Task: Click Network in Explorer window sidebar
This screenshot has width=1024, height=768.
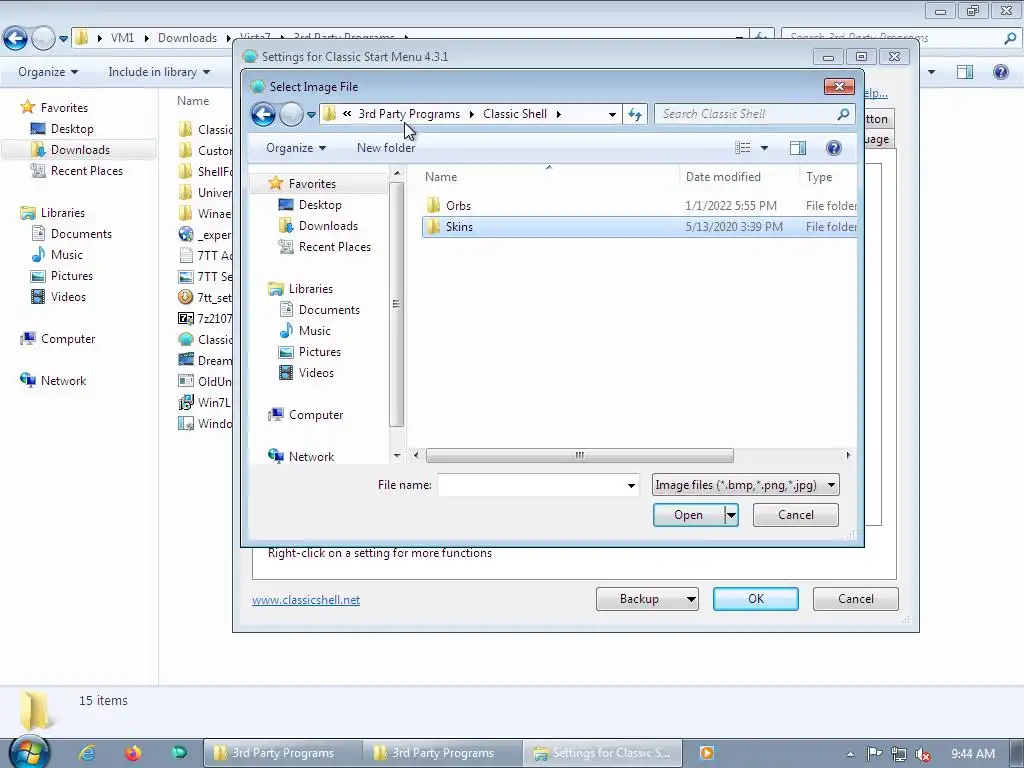Action: click(63, 381)
